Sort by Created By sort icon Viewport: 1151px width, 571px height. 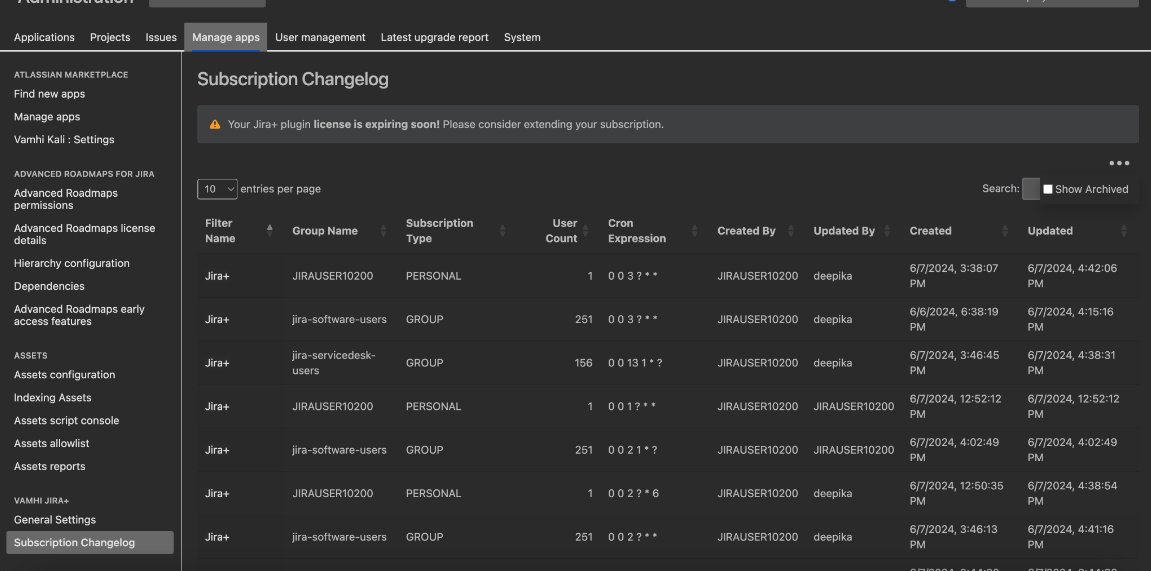click(x=792, y=231)
